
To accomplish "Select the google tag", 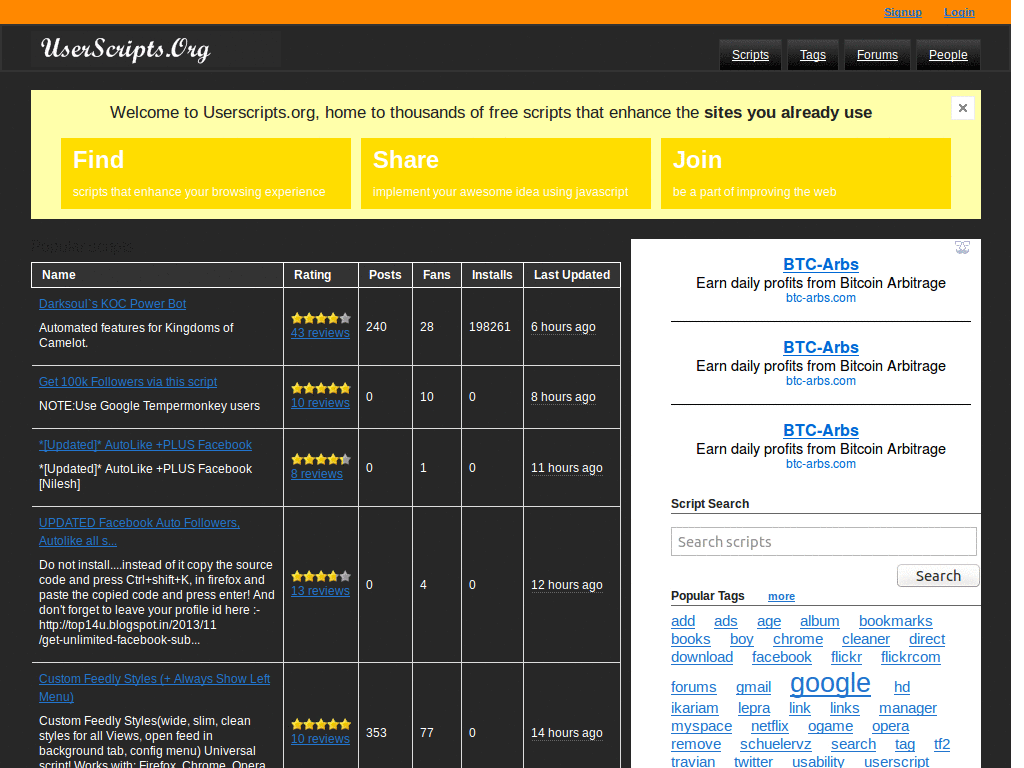I will click(x=830, y=683).
